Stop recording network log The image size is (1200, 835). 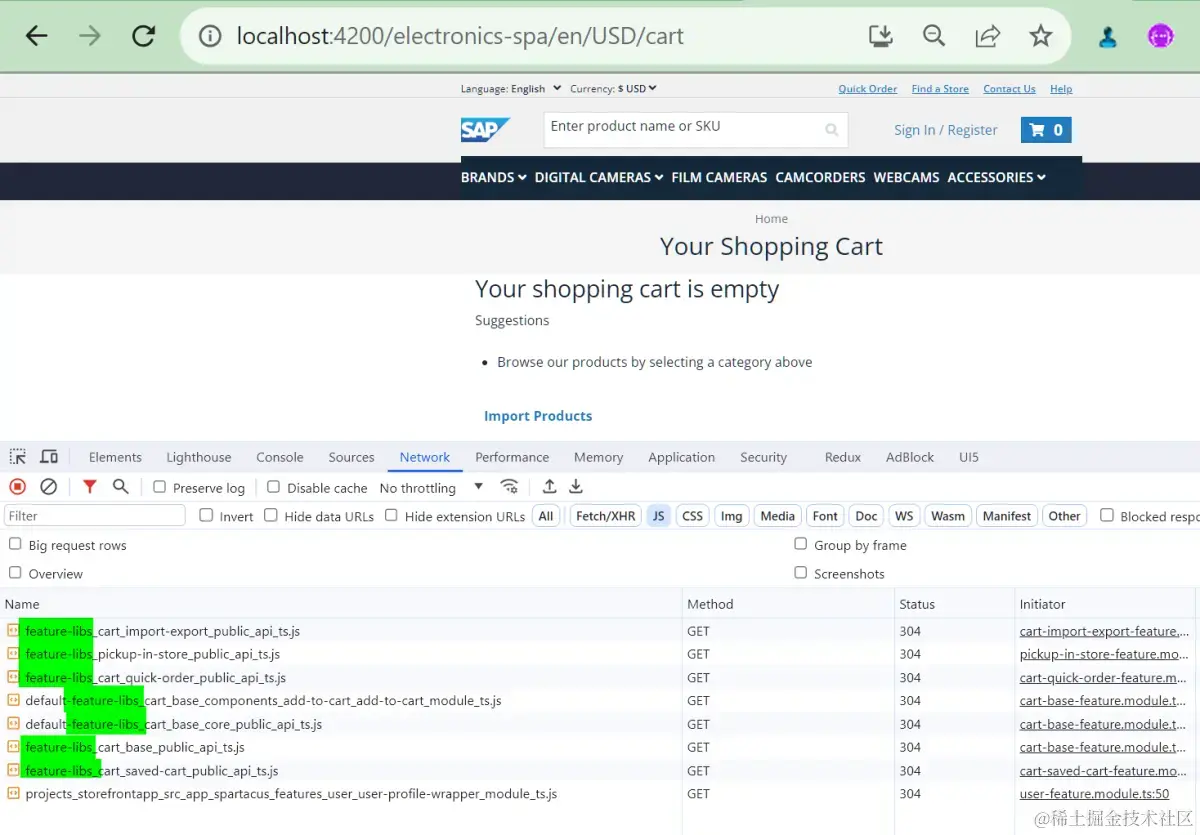tap(18, 487)
